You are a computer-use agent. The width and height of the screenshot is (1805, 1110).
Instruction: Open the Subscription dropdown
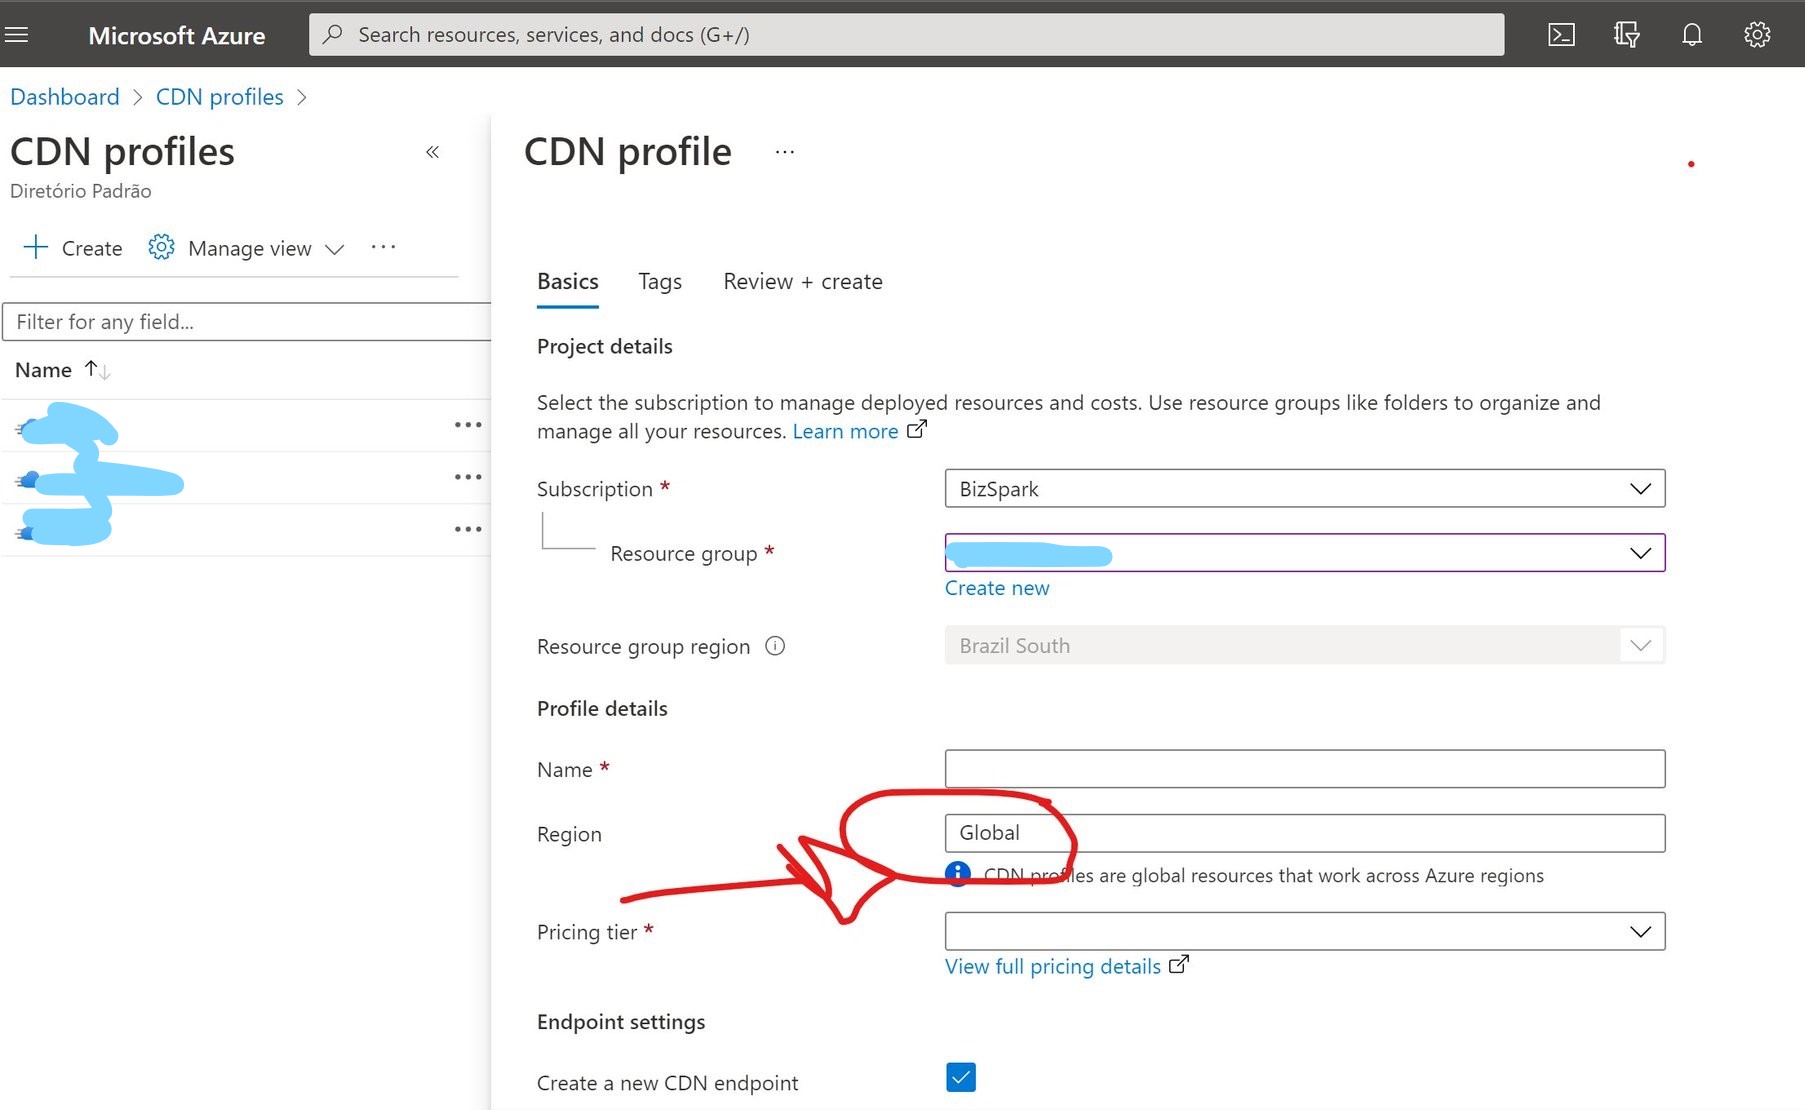click(1304, 489)
